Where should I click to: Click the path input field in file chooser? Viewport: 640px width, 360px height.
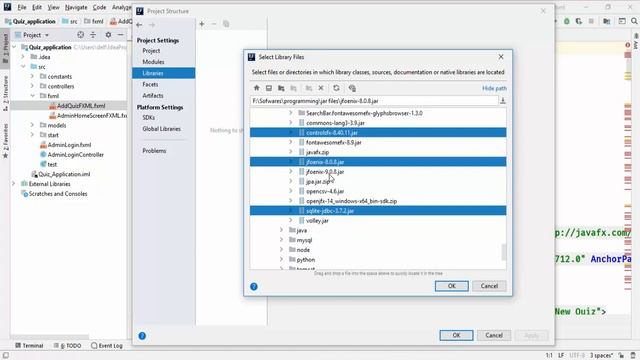pyautogui.click(x=374, y=101)
